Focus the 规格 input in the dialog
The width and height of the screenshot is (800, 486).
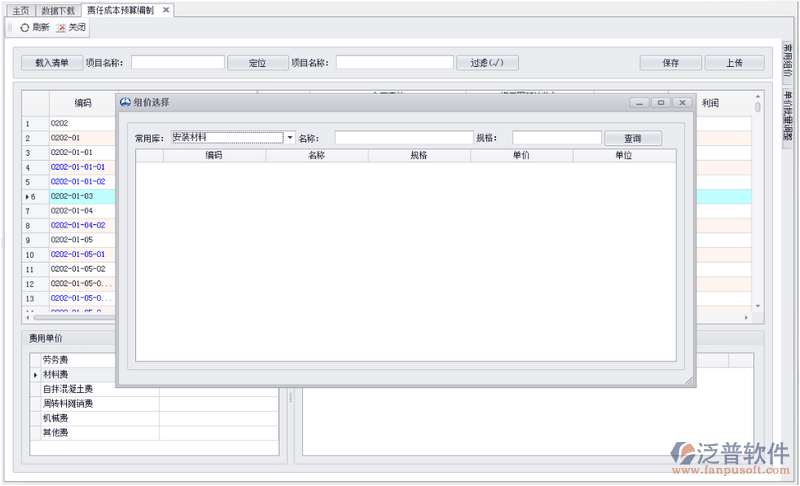tap(557, 138)
